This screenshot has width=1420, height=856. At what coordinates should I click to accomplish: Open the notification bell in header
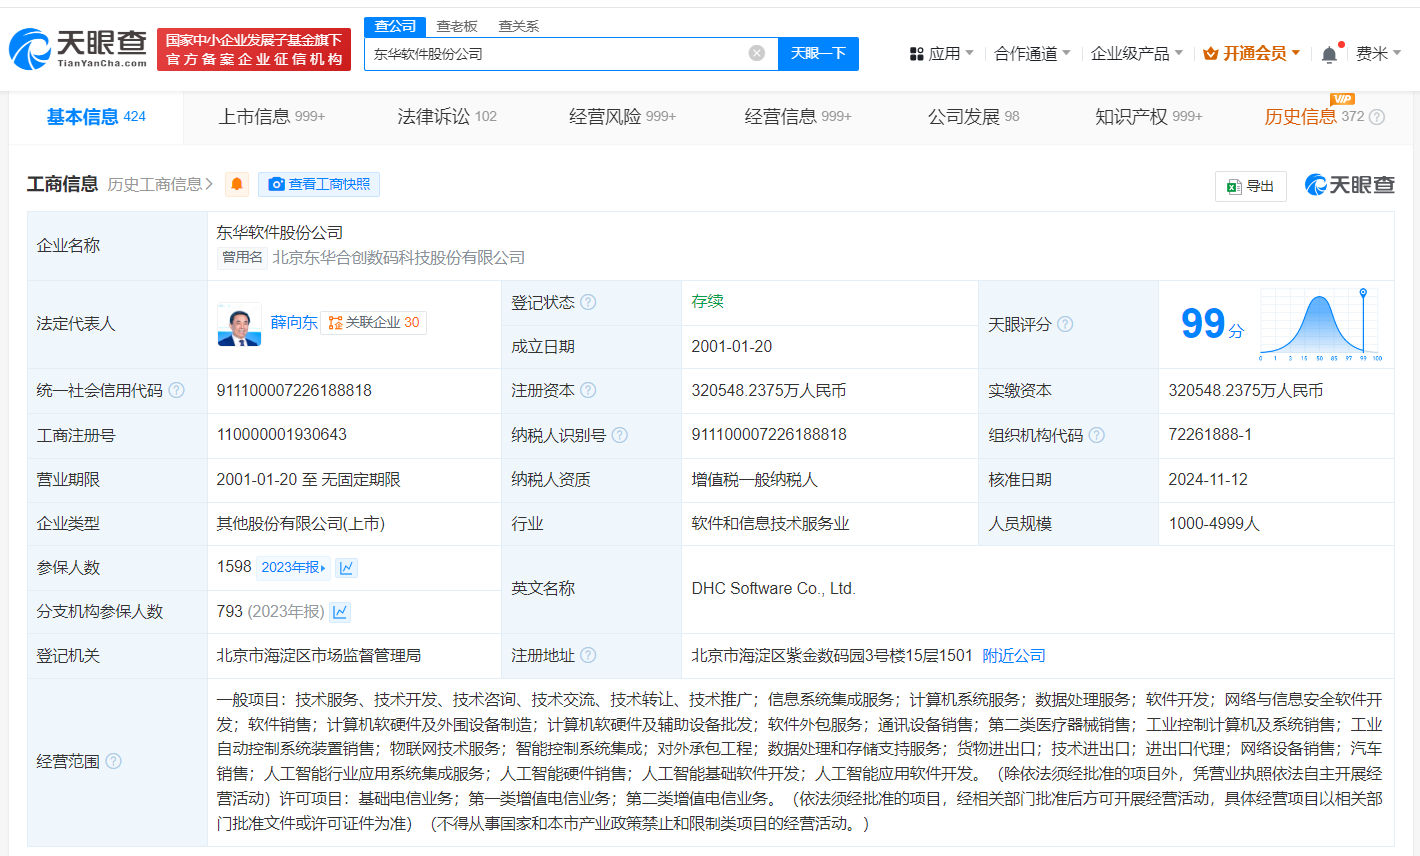(x=1329, y=54)
